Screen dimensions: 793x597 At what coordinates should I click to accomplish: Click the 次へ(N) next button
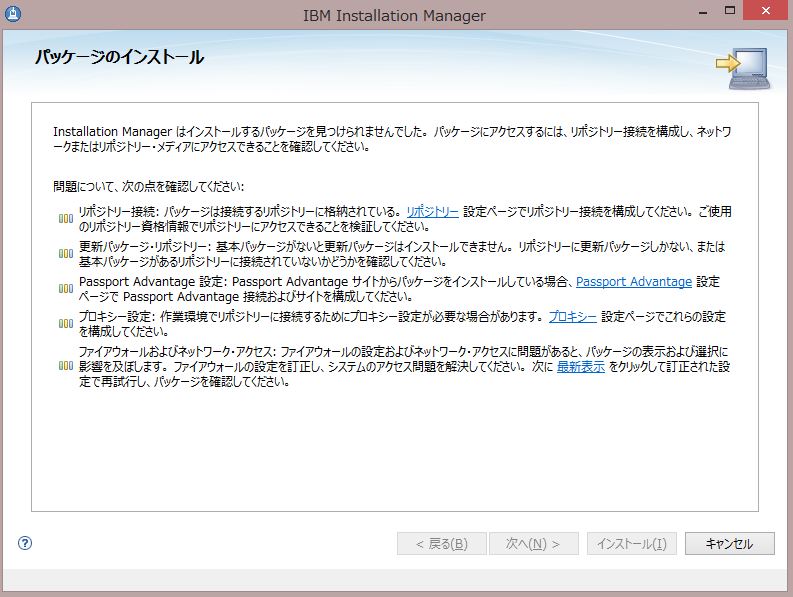point(533,543)
